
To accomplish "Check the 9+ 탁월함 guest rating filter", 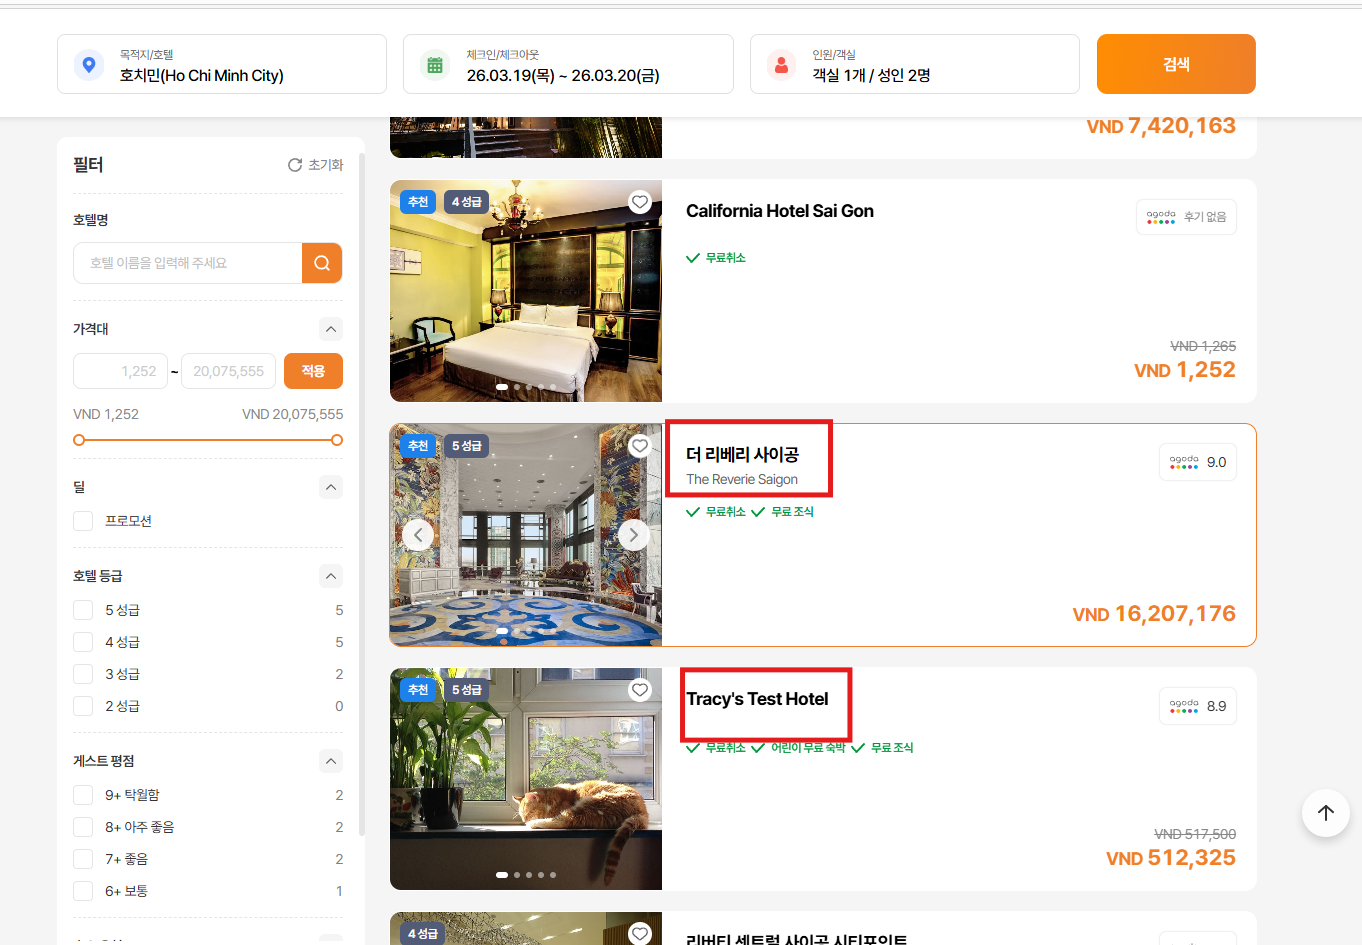I will pos(83,795).
